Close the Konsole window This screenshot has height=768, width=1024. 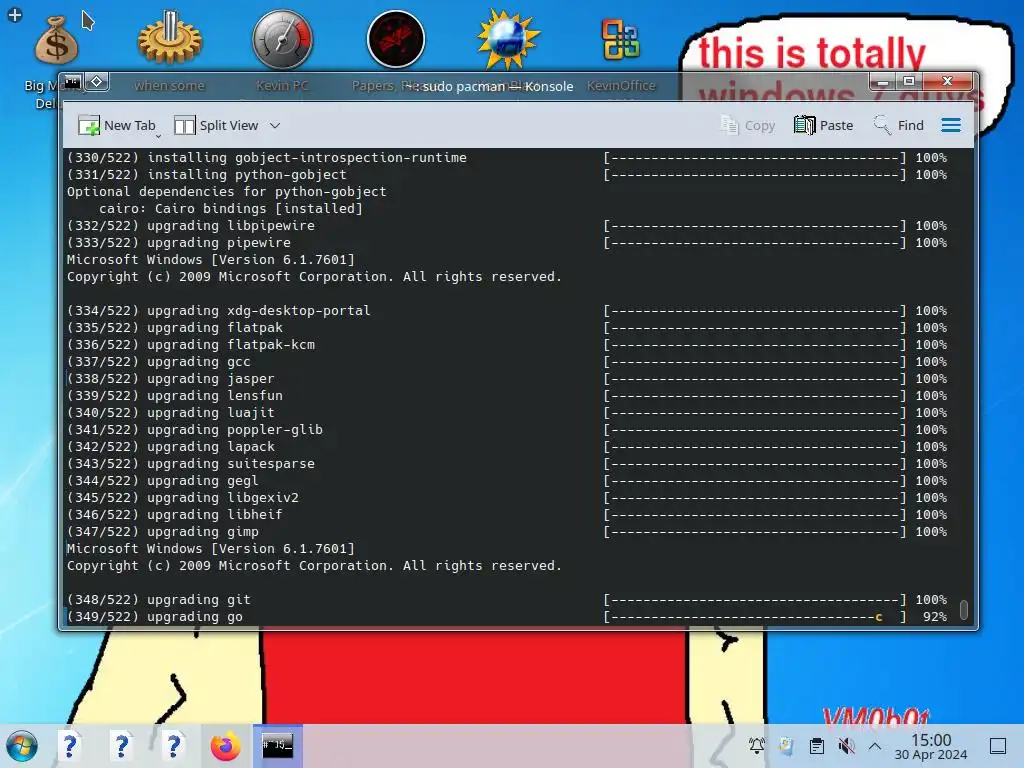(948, 82)
